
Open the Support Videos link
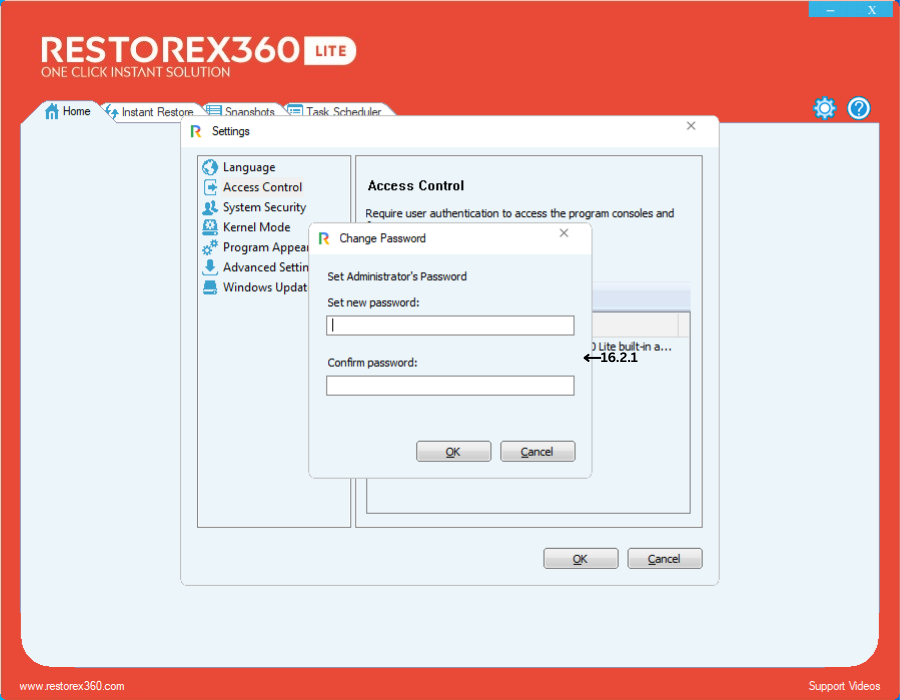click(x=844, y=686)
